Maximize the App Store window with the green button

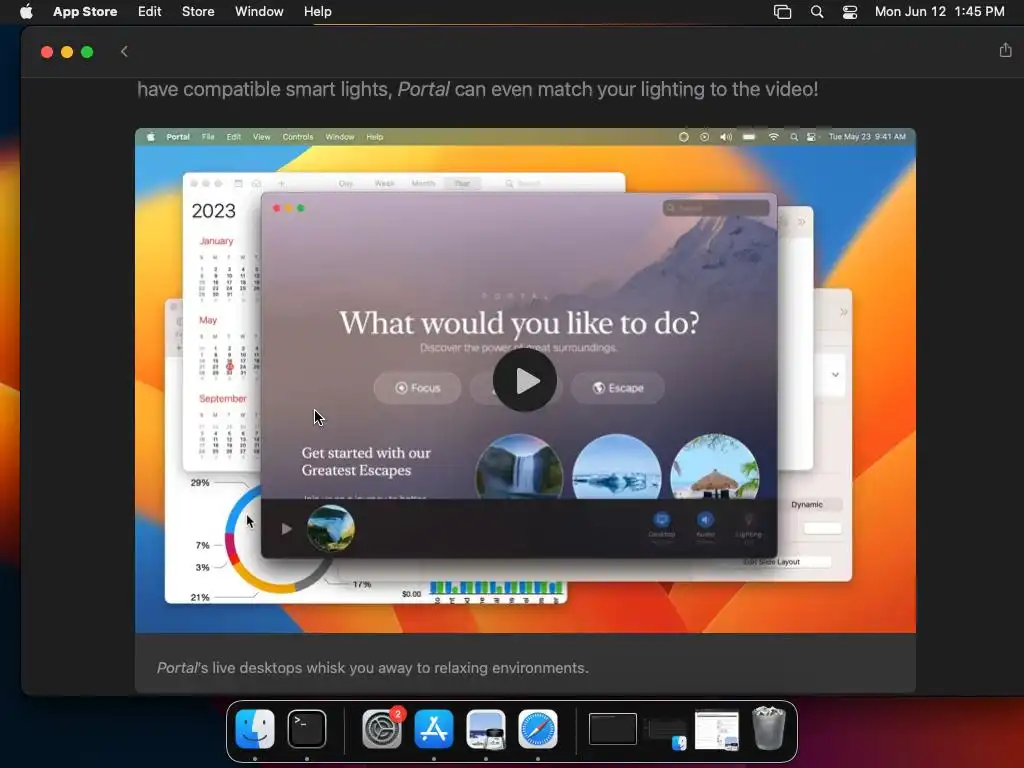click(87, 52)
